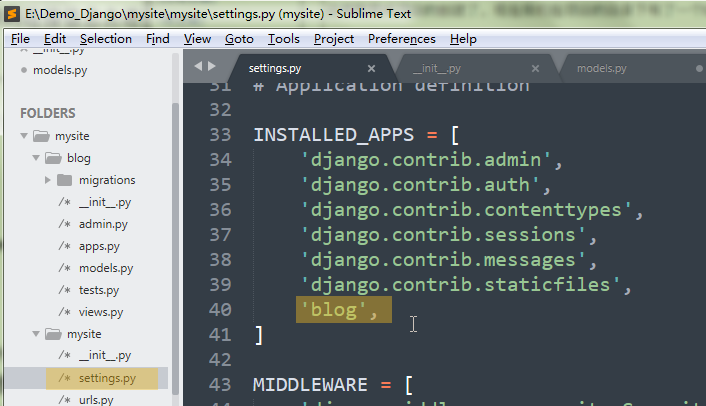This screenshot has height=406, width=706.
Task: Click unsaved dot on models.py tab
Action: pyautogui.click(x=699, y=68)
